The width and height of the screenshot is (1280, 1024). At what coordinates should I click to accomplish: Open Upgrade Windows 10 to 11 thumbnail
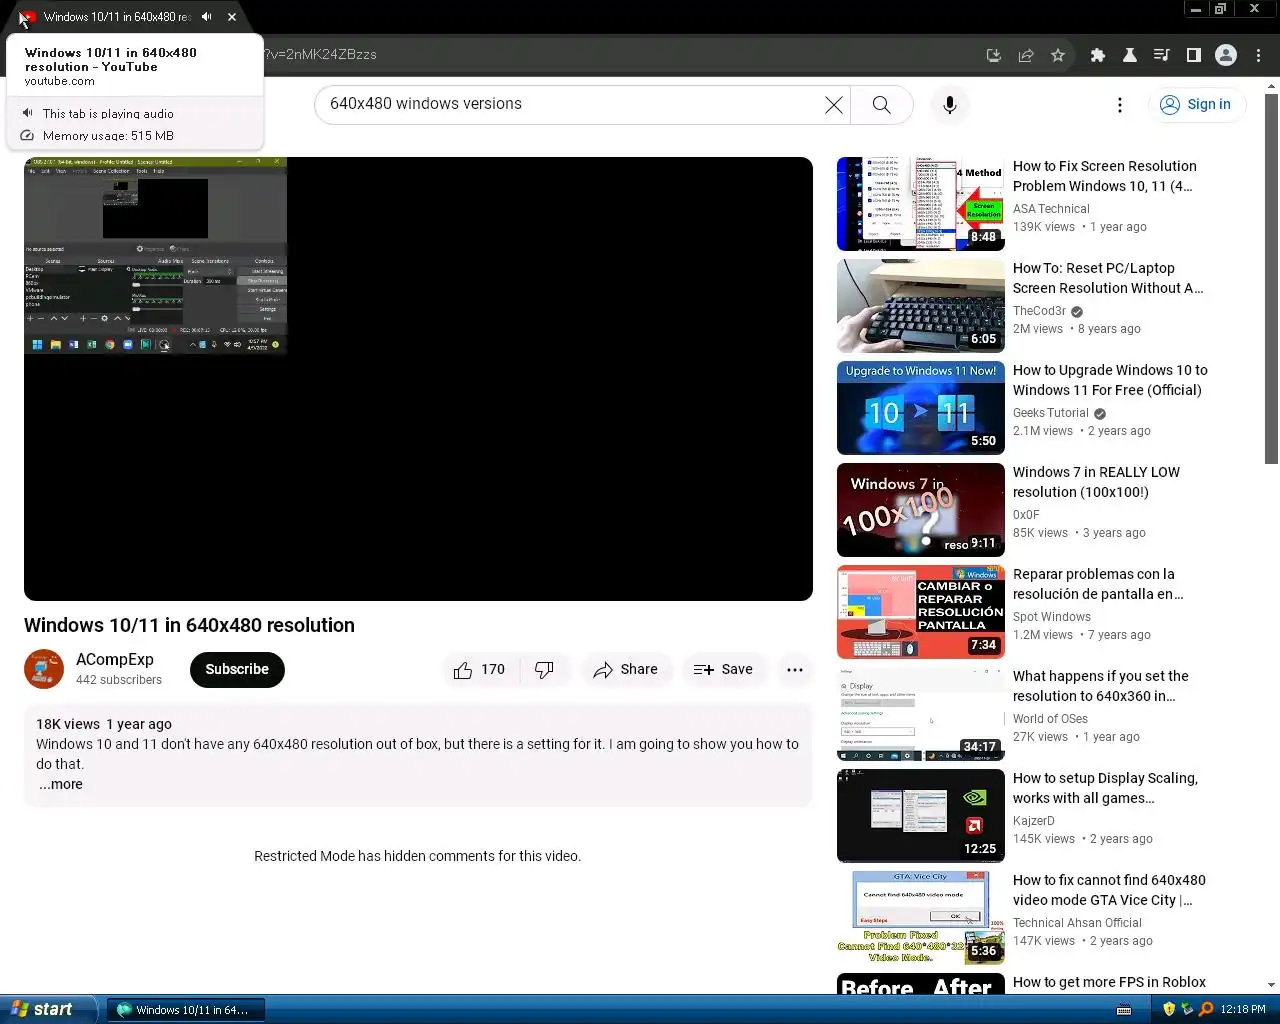[x=921, y=408]
